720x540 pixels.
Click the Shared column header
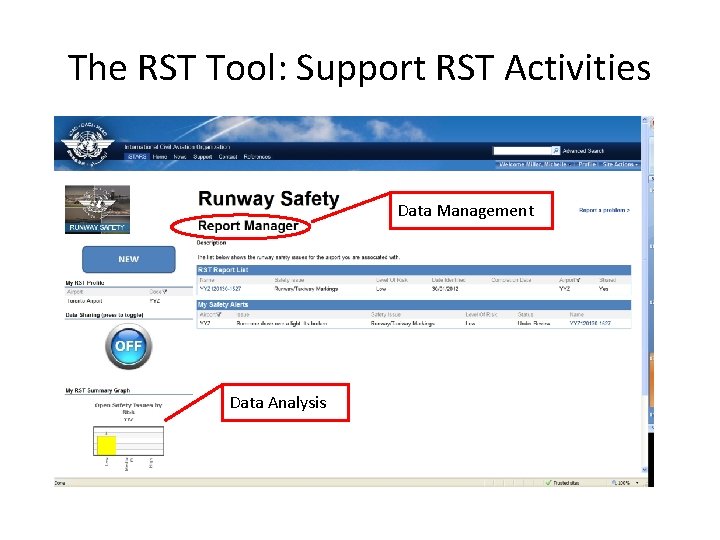608,280
